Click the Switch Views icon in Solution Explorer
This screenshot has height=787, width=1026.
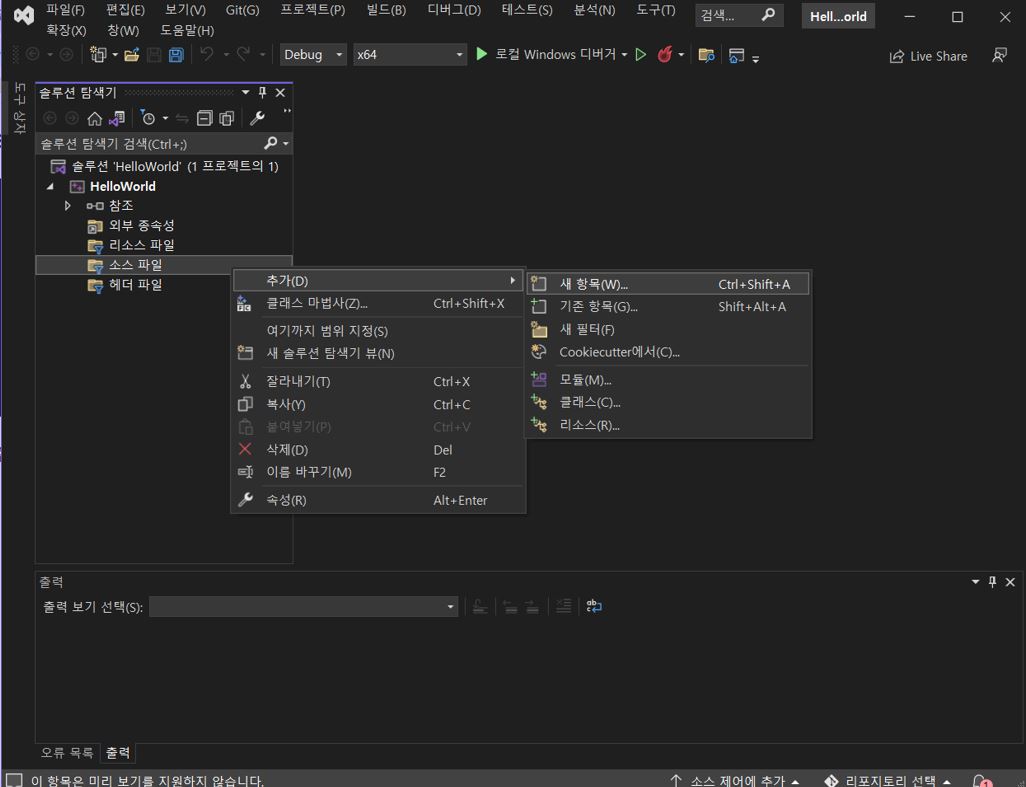[x=117, y=118]
